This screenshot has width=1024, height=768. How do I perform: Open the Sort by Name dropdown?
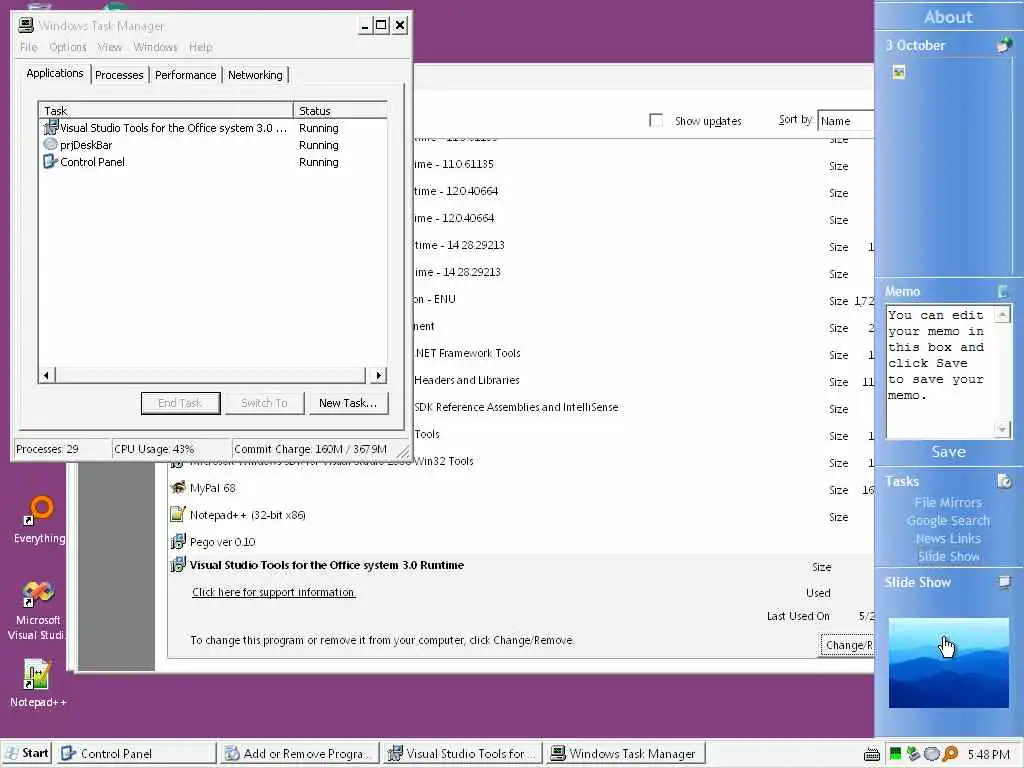click(x=846, y=121)
